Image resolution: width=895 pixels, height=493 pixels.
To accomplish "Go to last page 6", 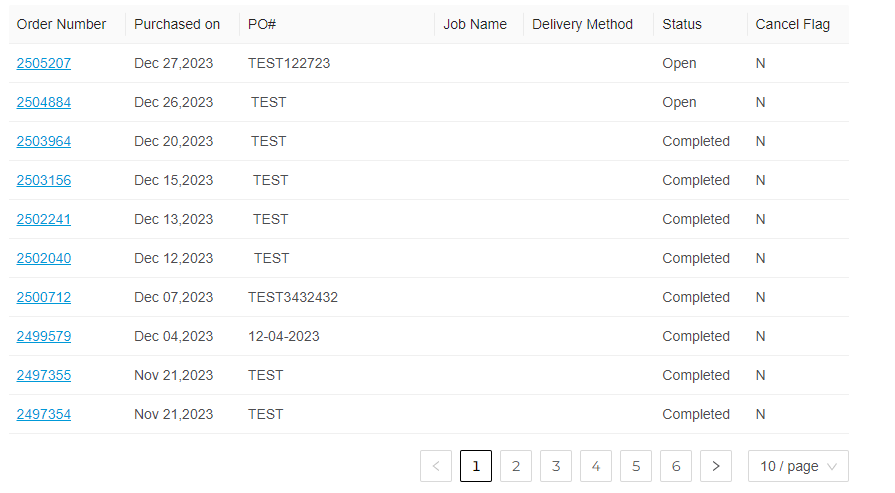I will [676, 466].
